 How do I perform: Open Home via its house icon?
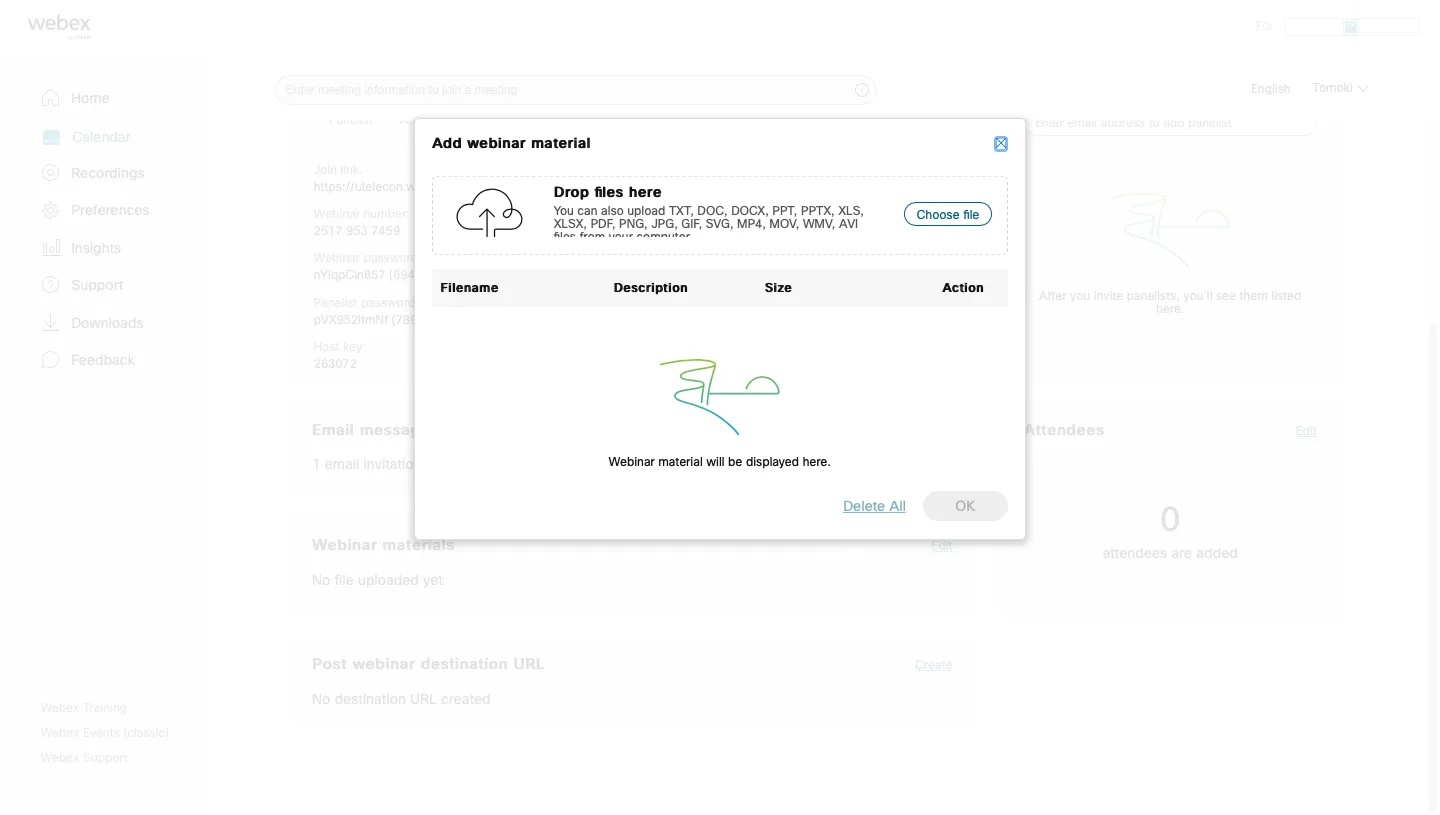[x=50, y=98]
